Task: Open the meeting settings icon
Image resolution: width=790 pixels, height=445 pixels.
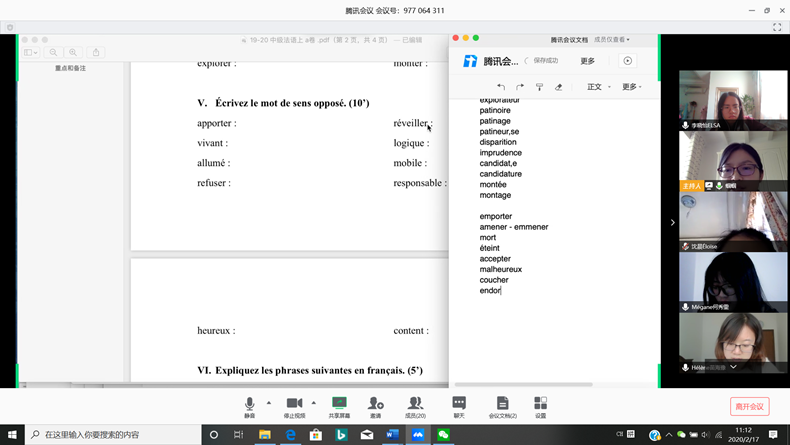Action: click(540, 406)
